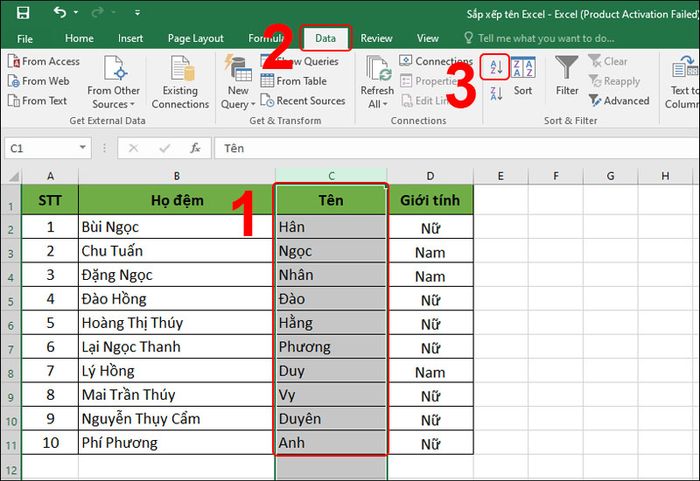Select row 12 header

11,468
